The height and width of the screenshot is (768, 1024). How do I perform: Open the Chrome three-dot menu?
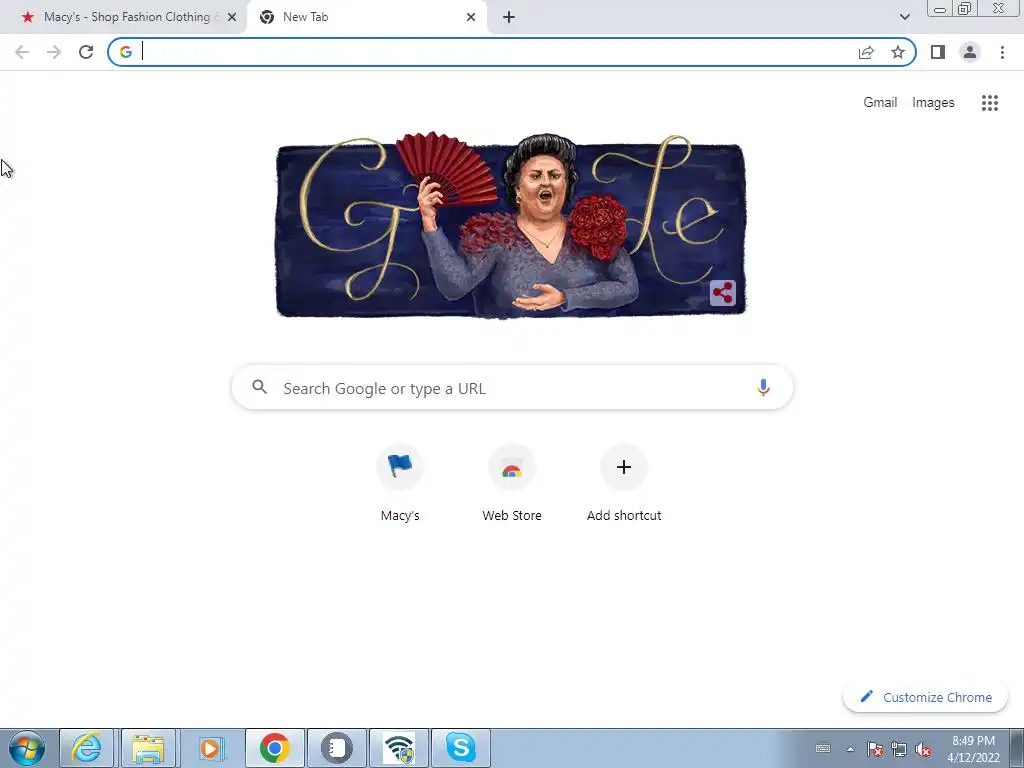(x=1002, y=52)
